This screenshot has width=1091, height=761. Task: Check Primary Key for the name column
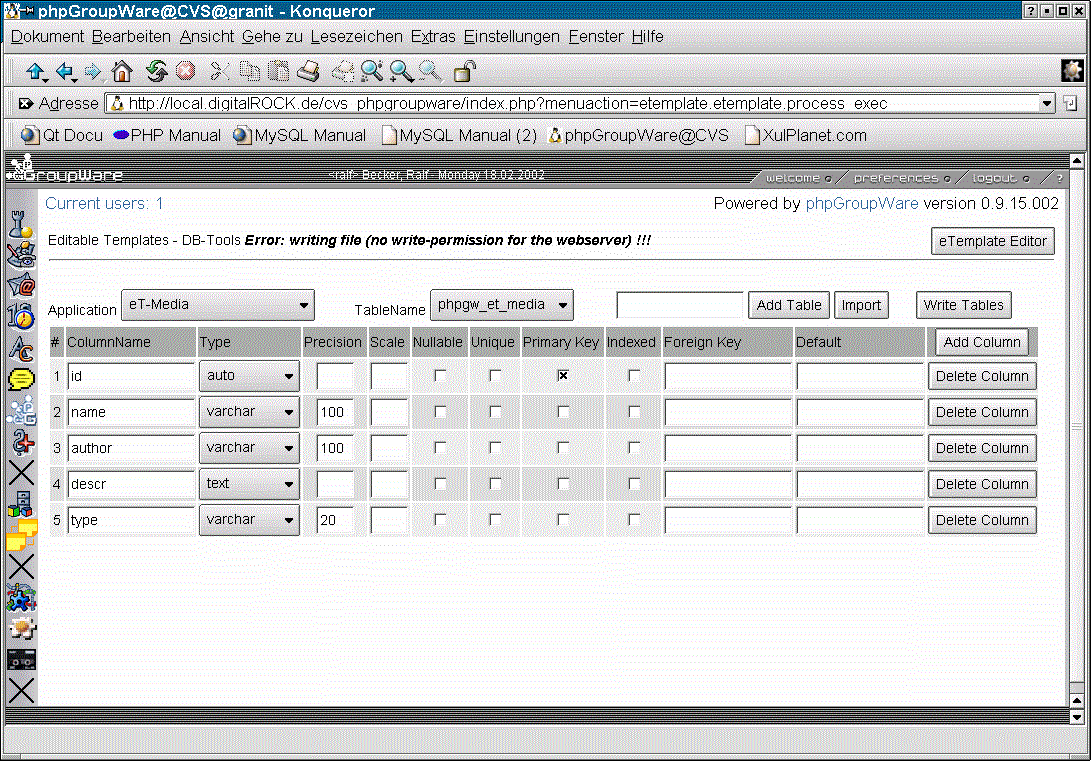(563, 412)
